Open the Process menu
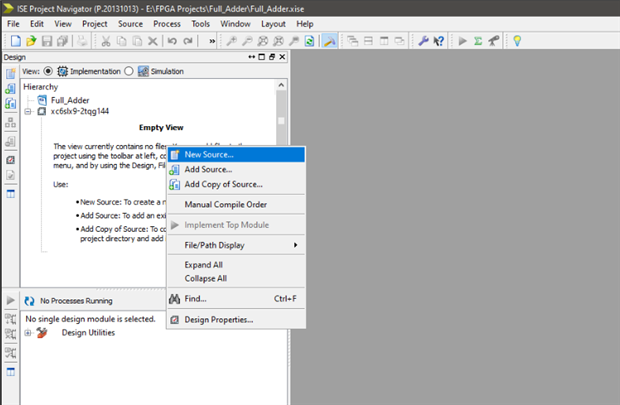This screenshot has height=405, width=620. click(x=167, y=24)
